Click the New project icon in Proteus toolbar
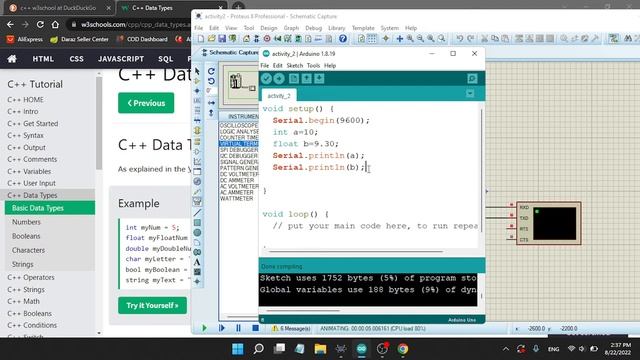 point(201,38)
